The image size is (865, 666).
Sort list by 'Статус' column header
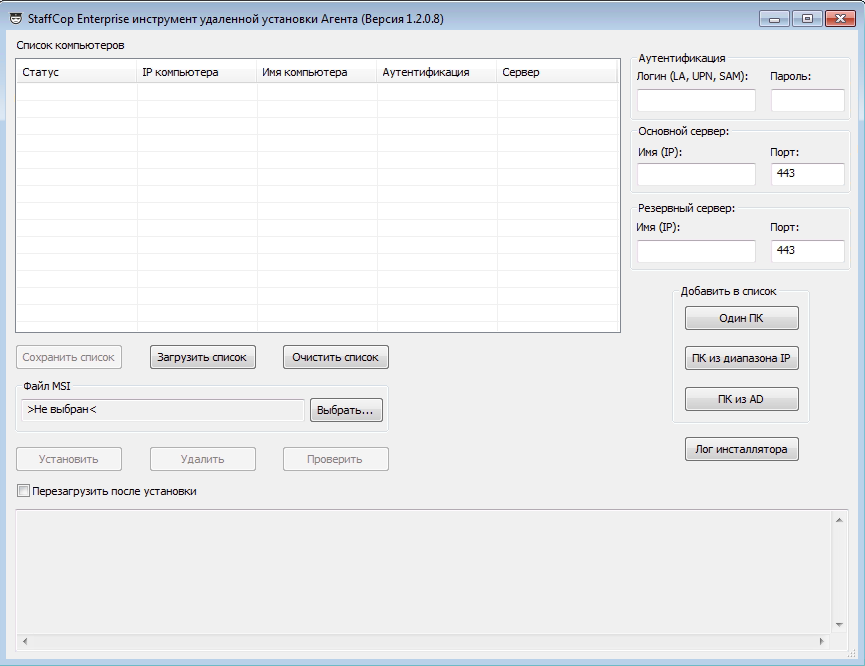click(76, 72)
